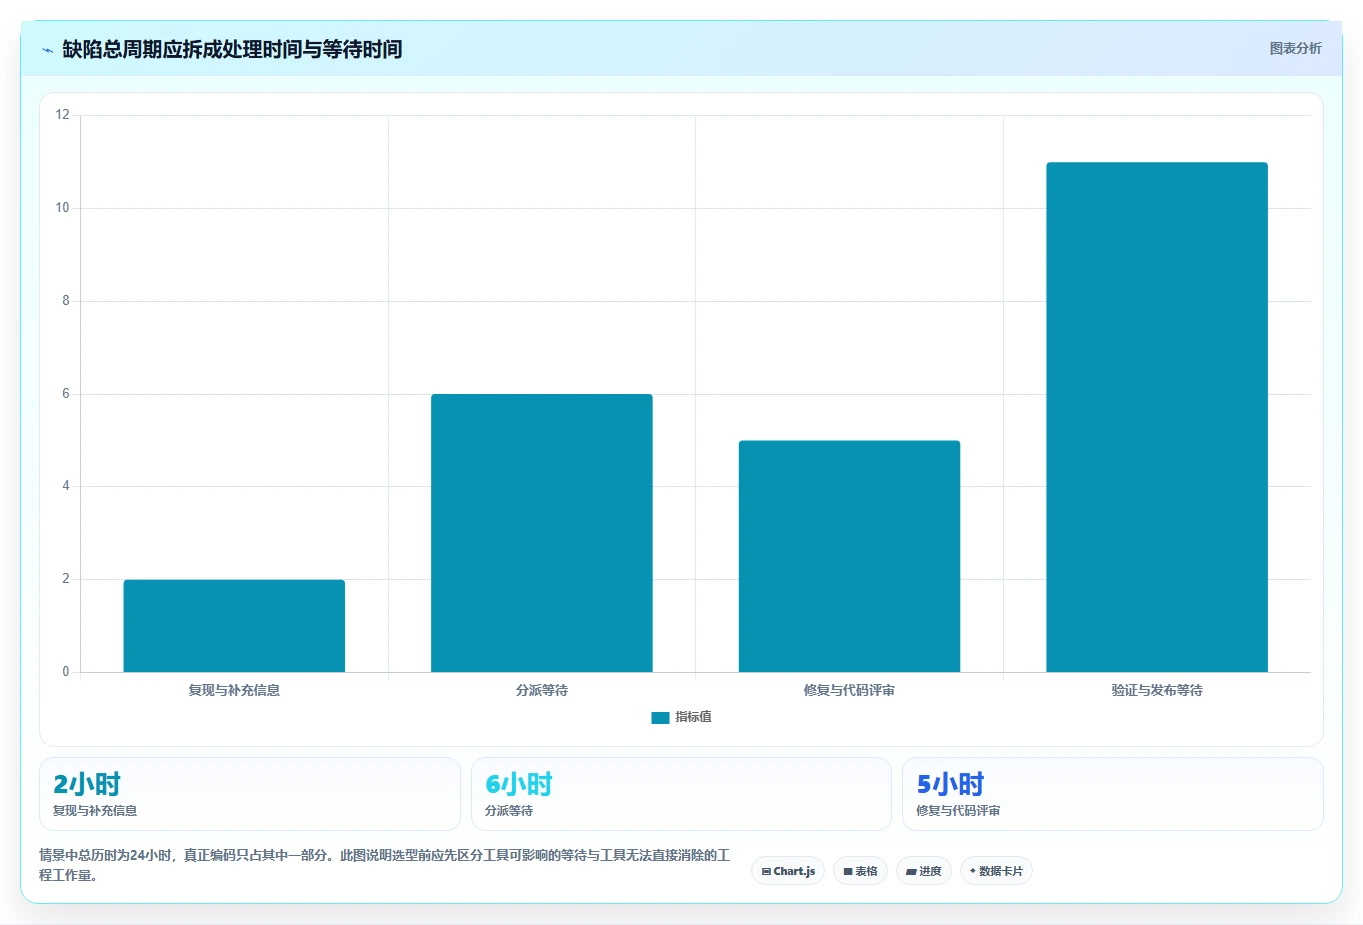Click the y-axis value 8
1363x925 pixels.
[x=66, y=301]
